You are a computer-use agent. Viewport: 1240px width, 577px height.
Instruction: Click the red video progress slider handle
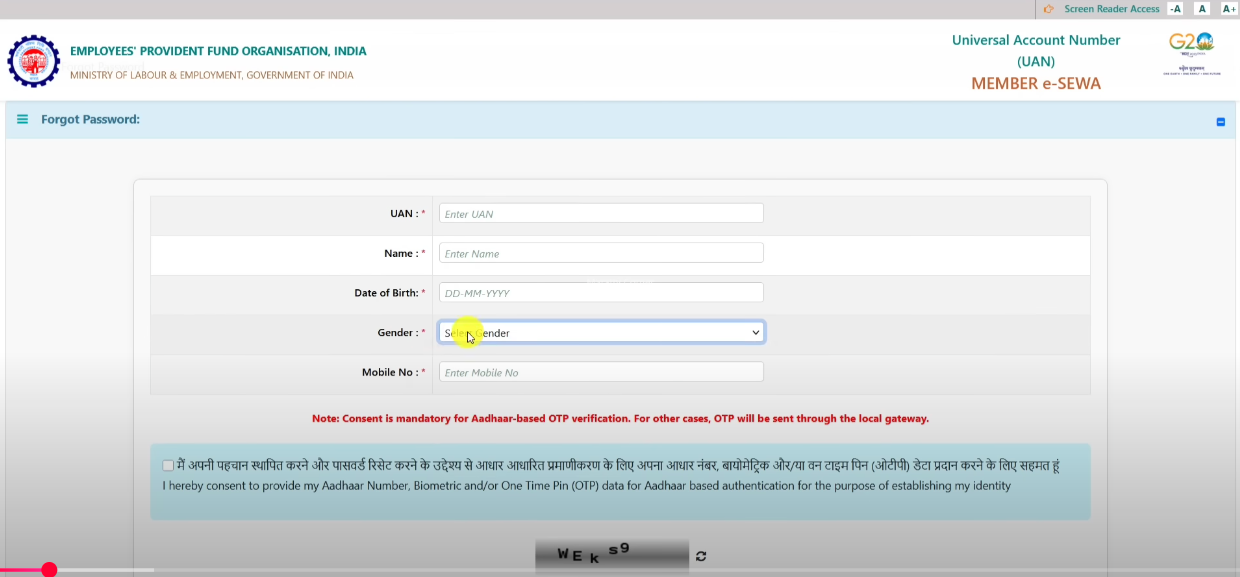[49, 570]
